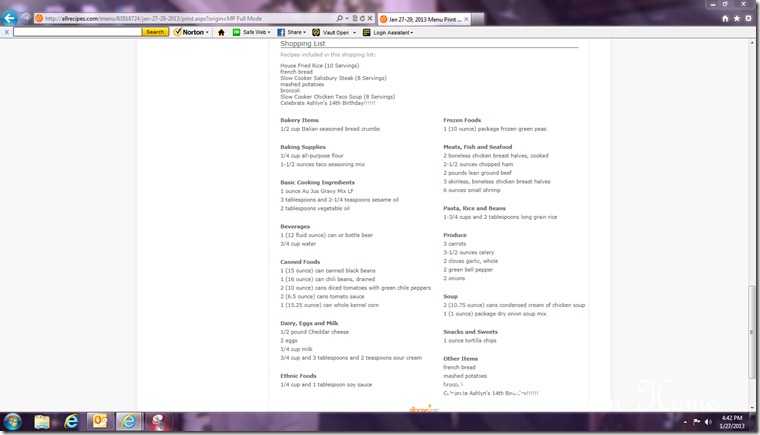This screenshot has width=760, height=435.
Task: Click the Facebook Share icon
Action: [281, 32]
